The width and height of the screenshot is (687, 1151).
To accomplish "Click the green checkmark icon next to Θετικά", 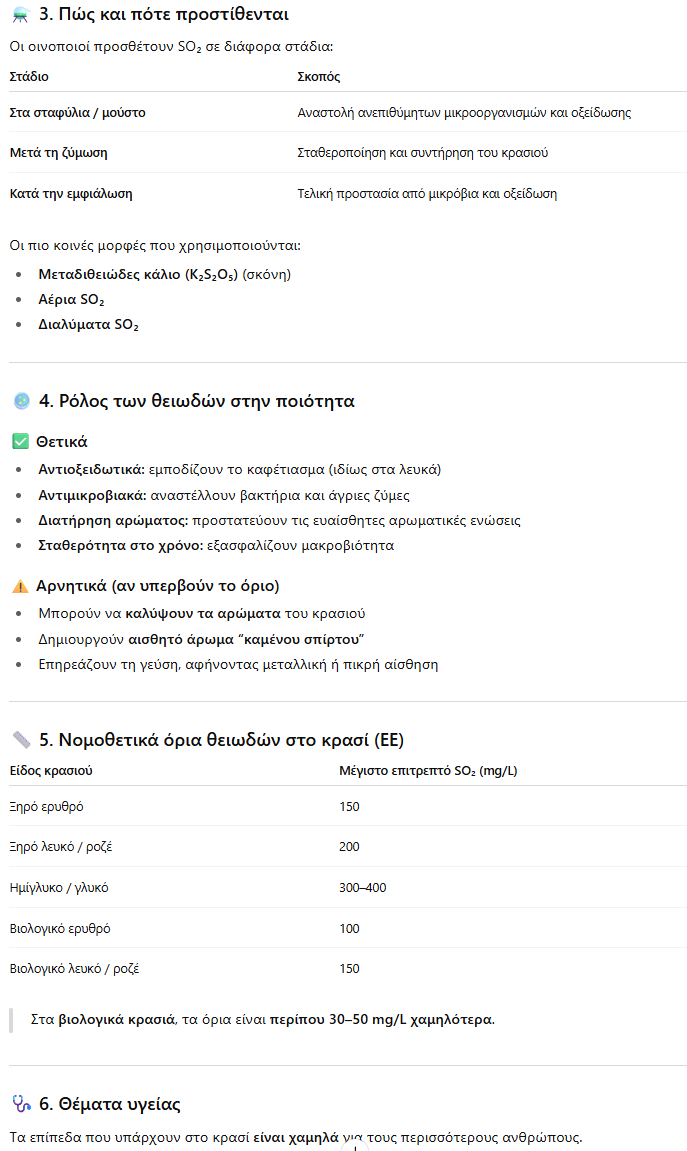I will tap(20, 441).
